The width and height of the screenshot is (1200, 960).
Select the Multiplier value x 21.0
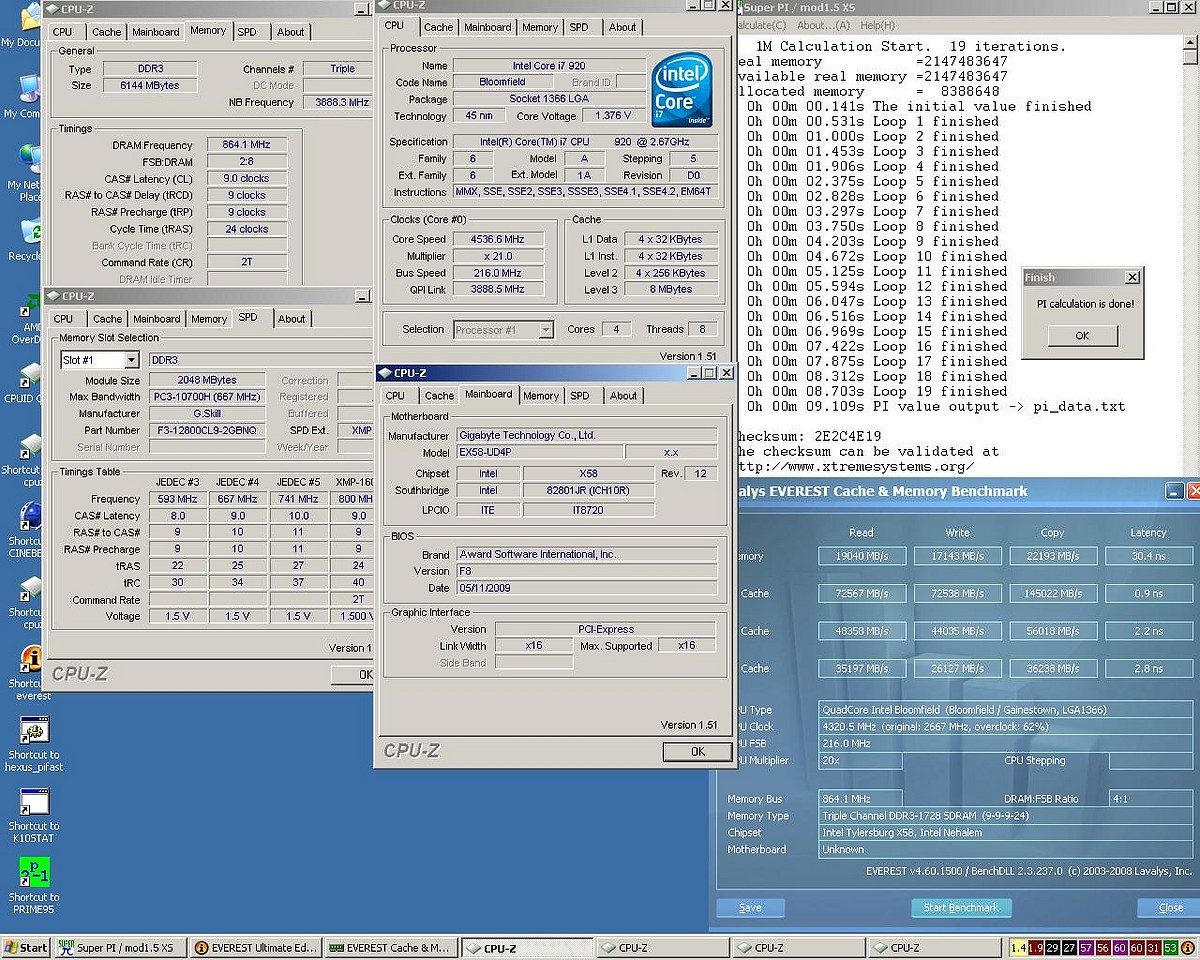500,256
